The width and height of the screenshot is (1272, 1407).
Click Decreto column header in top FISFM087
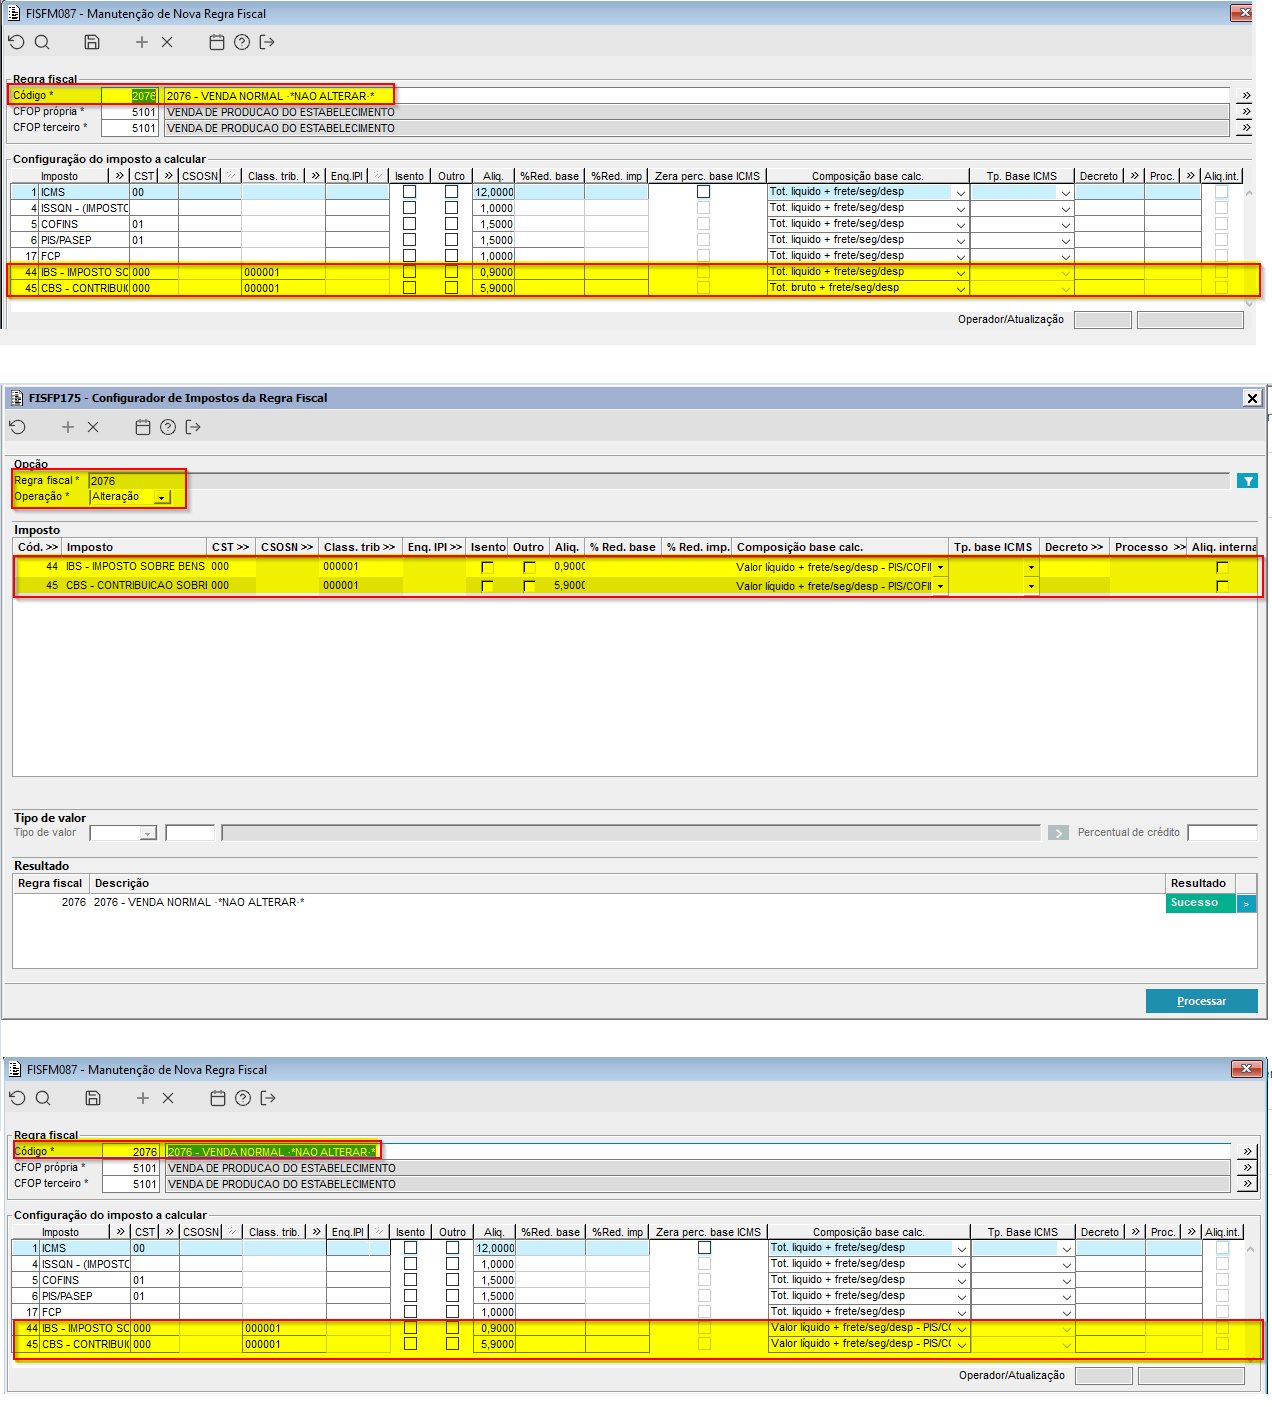[1099, 176]
